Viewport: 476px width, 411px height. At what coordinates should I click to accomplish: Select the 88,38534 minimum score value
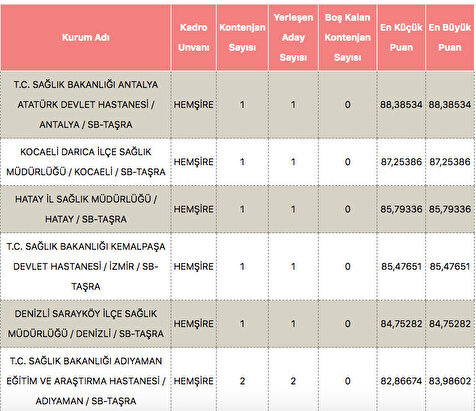coord(401,105)
